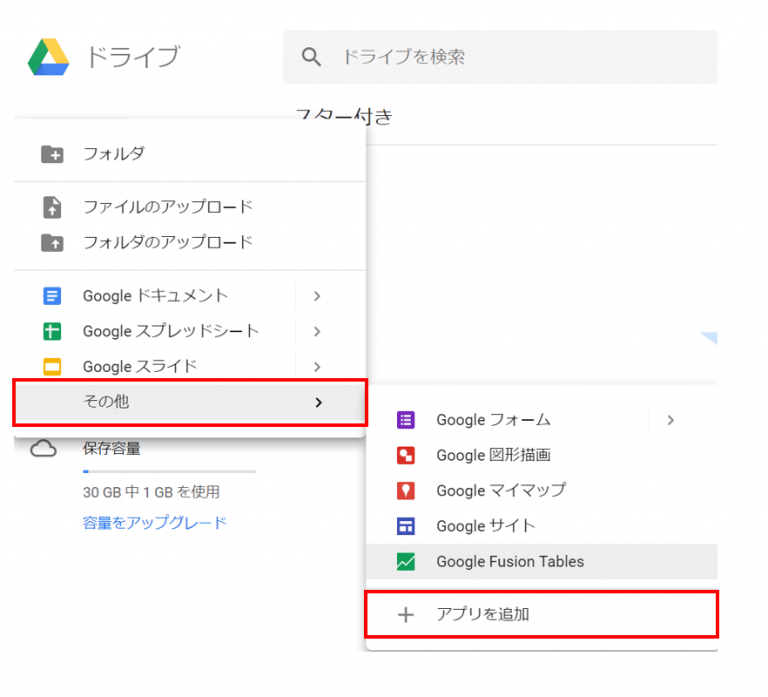Click the folder upload icon
Viewport: 768px width, 697px height.
click(x=52, y=242)
